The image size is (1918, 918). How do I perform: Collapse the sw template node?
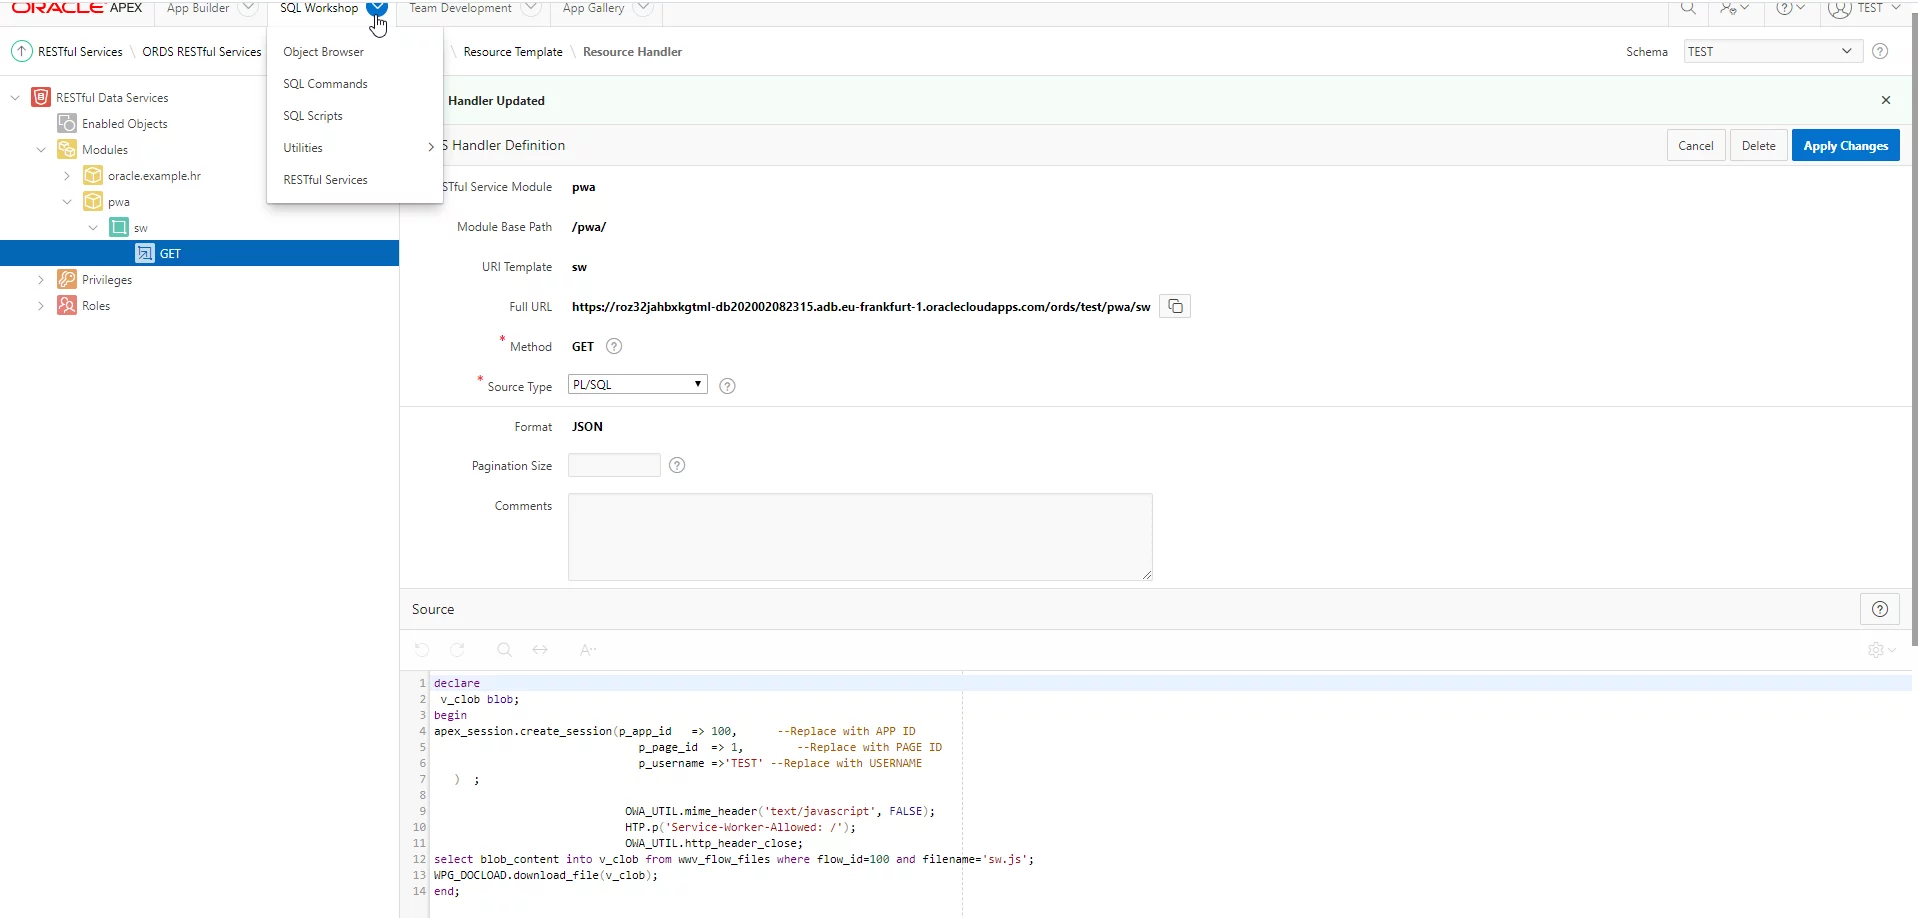tap(93, 228)
